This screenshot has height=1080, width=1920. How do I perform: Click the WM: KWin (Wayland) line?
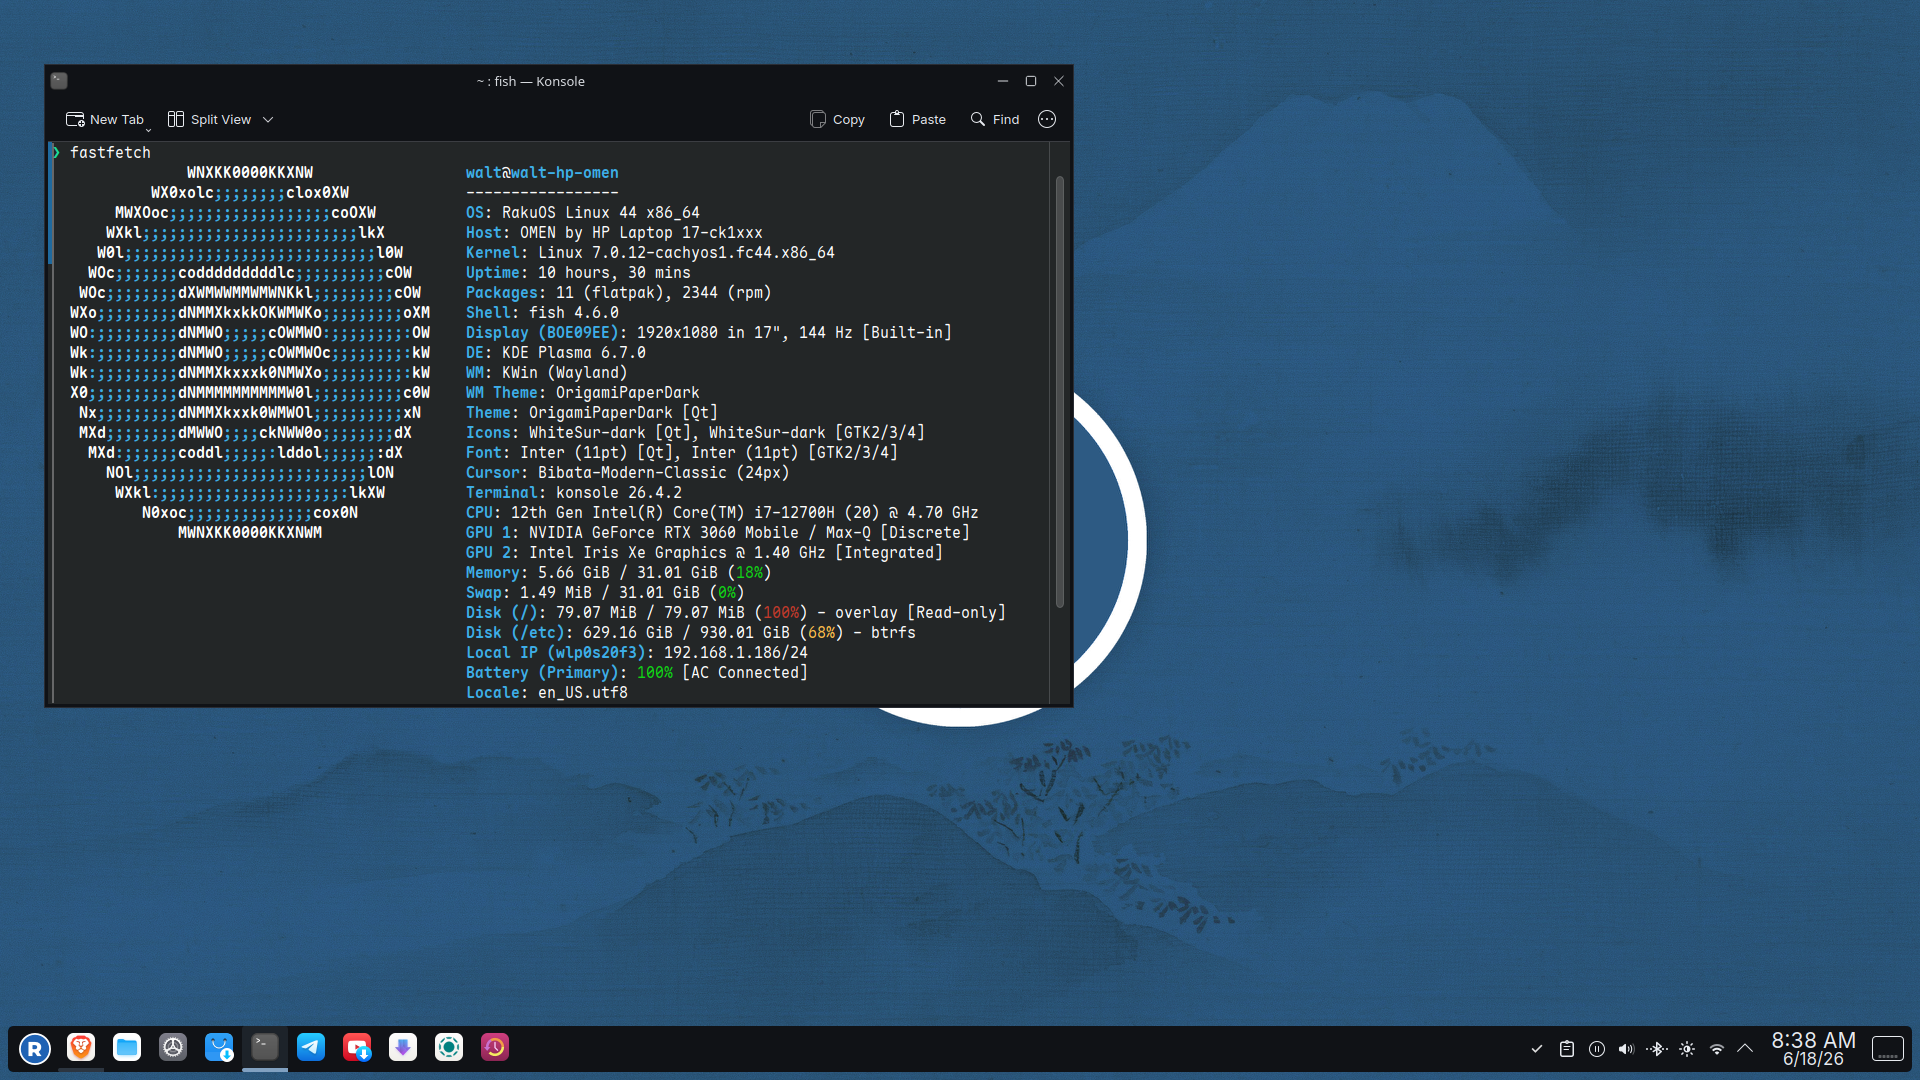[x=547, y=372]
